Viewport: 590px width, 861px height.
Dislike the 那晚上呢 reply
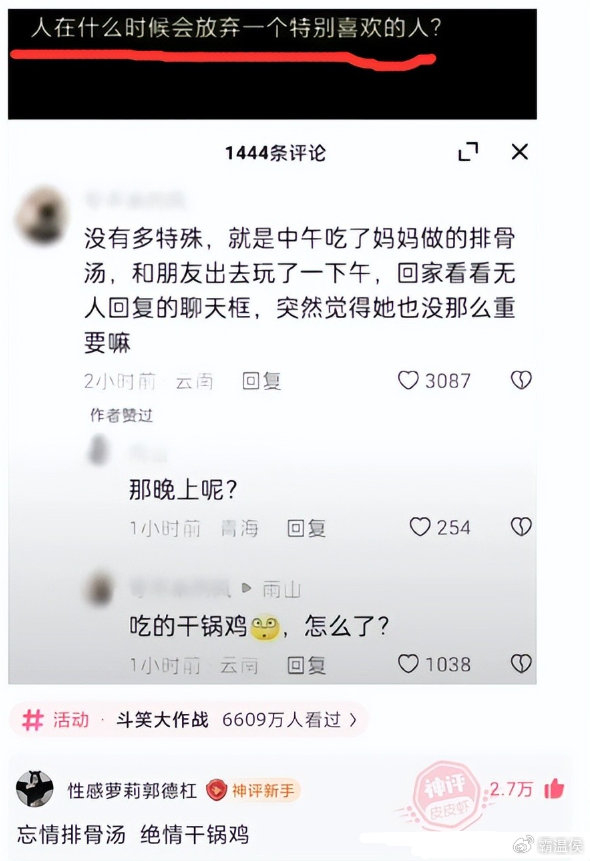tap(521, 527)
